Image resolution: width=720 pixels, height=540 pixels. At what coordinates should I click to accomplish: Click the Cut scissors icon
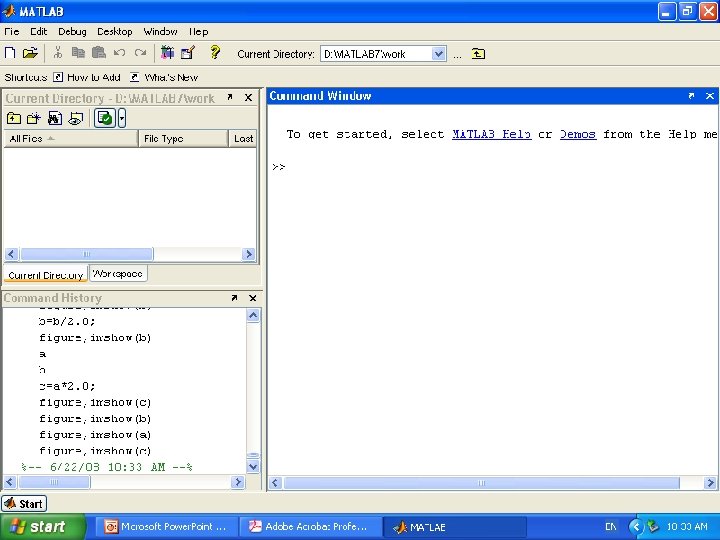(x=58, y=53)
